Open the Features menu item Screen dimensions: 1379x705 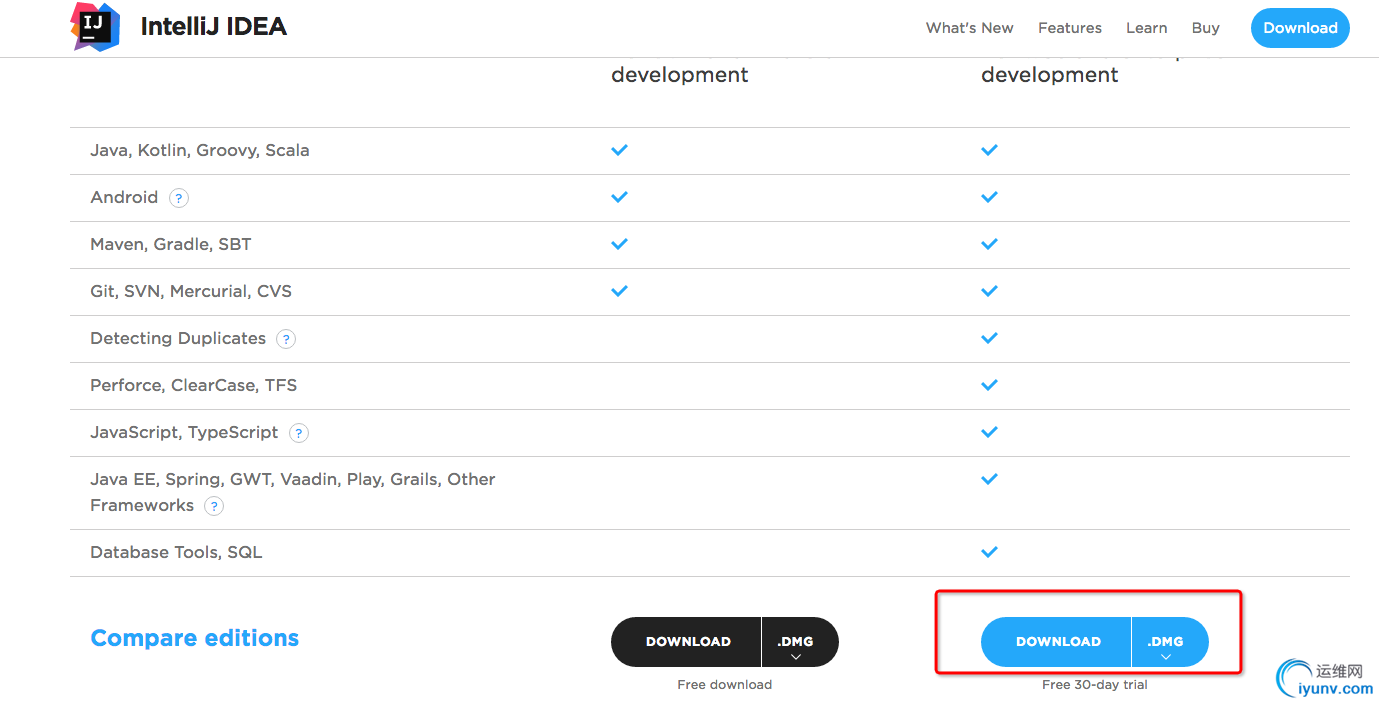(x=1069, y=28)
